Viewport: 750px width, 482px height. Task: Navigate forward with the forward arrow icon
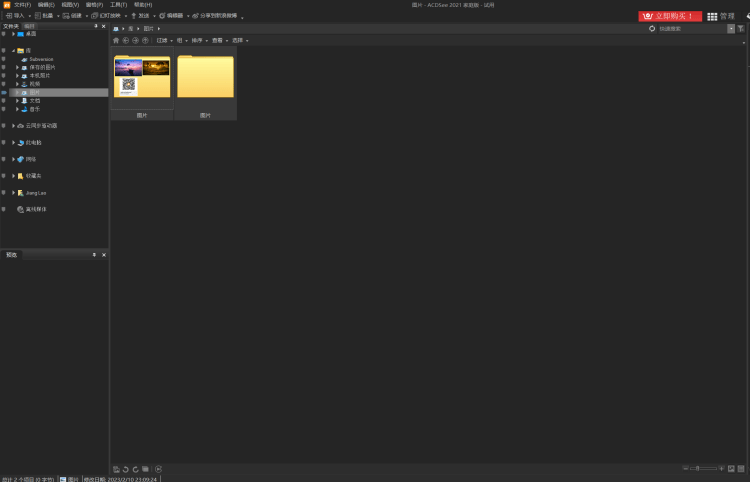click(x=135, y=41)
